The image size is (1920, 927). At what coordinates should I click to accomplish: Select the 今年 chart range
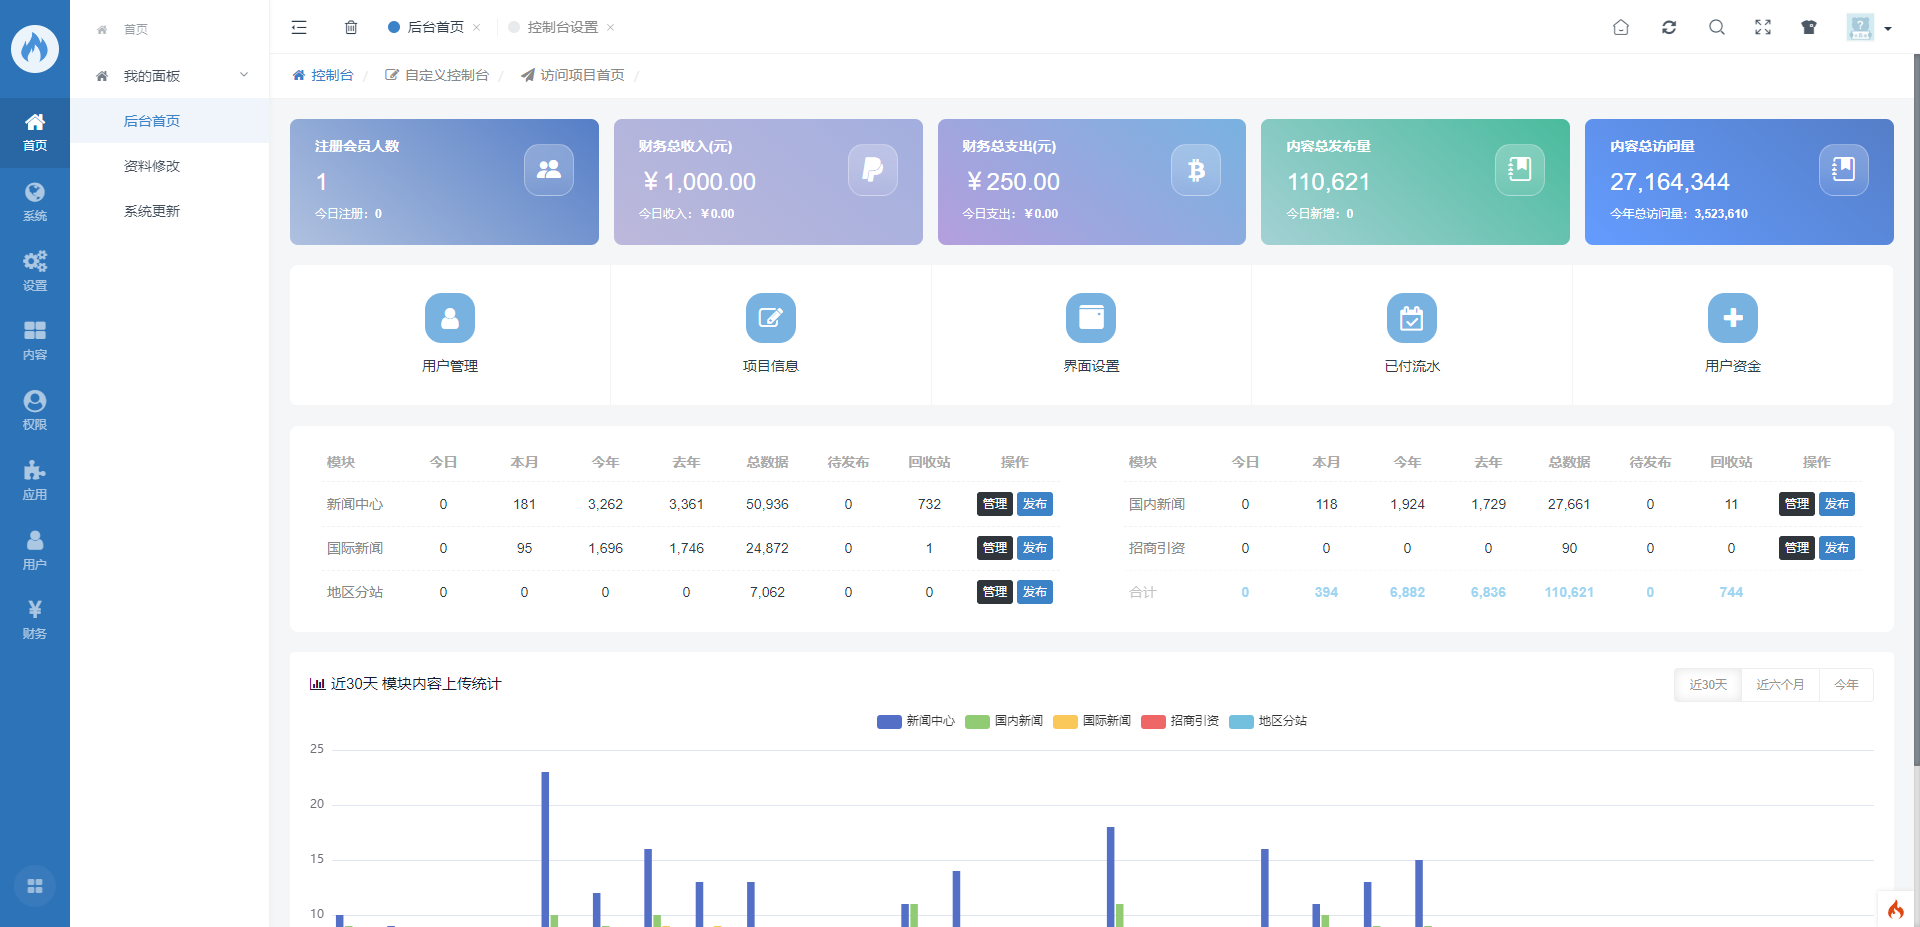[x=1846, y=685]
